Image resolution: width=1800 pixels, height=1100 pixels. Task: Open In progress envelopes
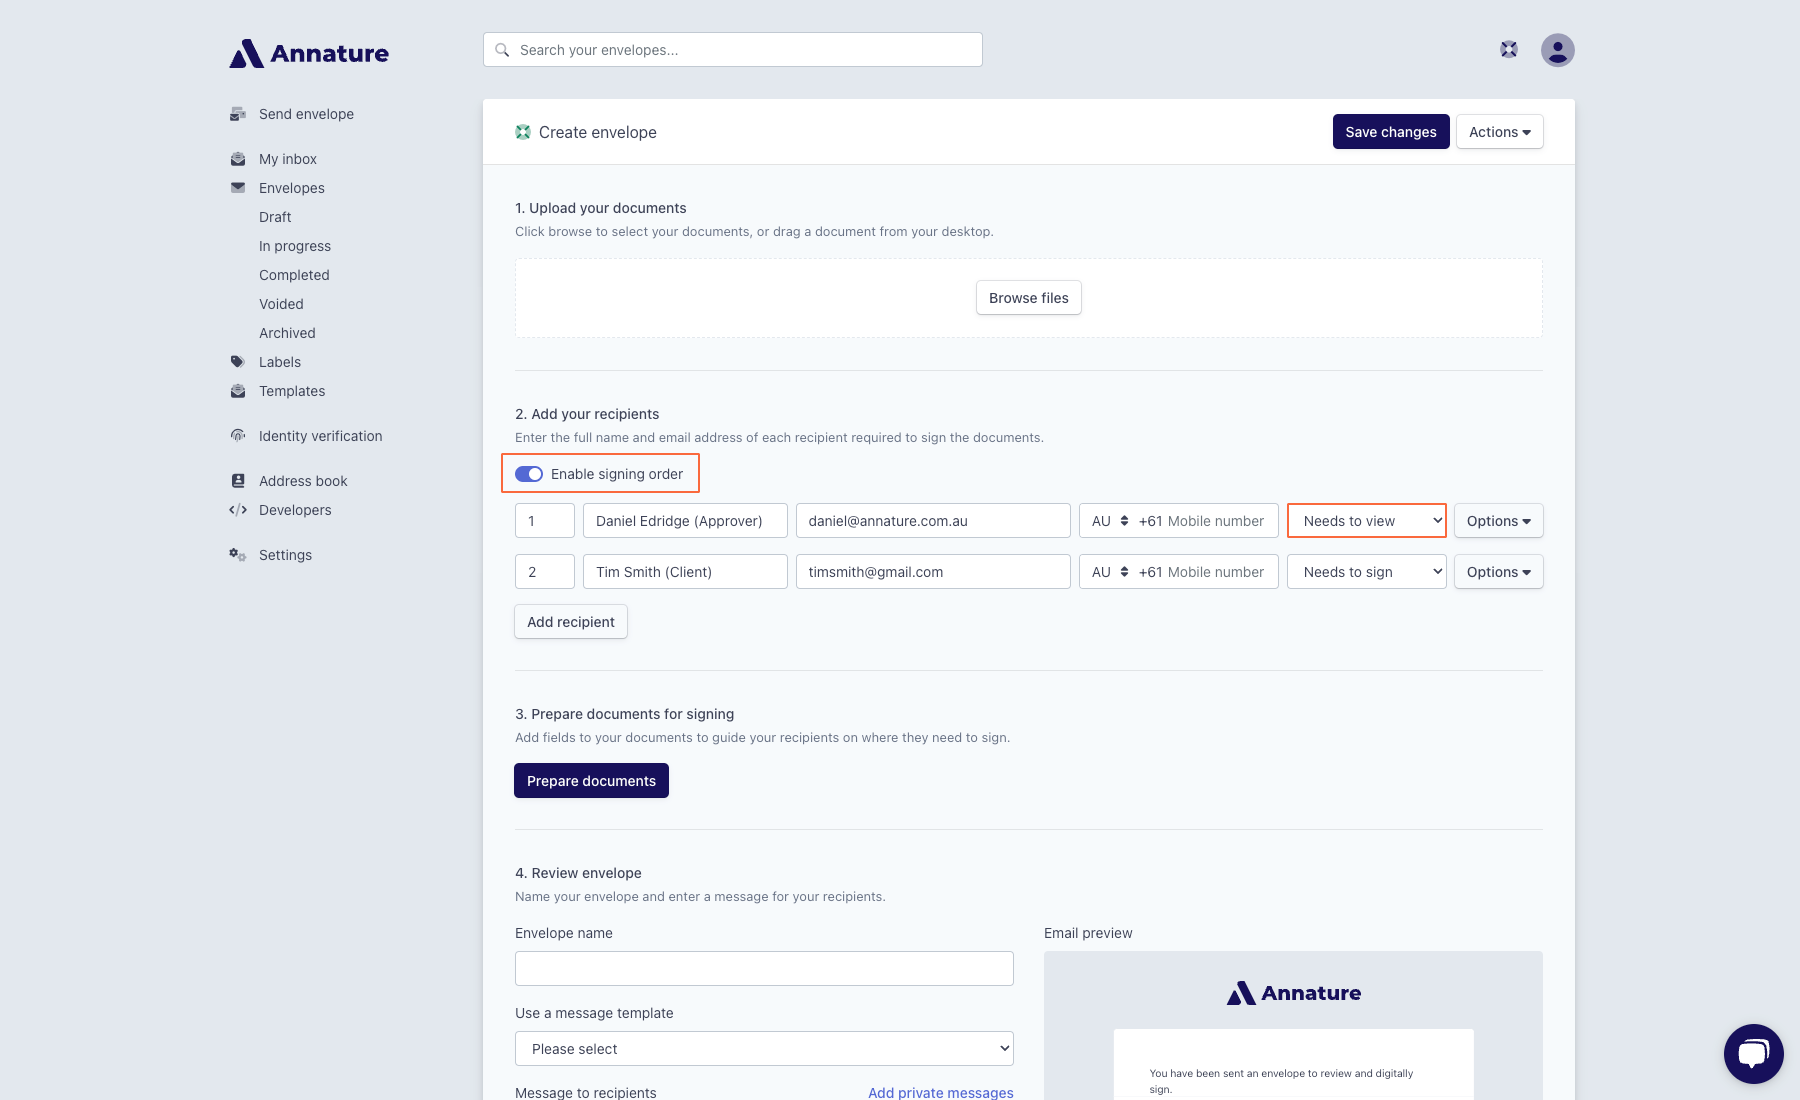[295, 246]
